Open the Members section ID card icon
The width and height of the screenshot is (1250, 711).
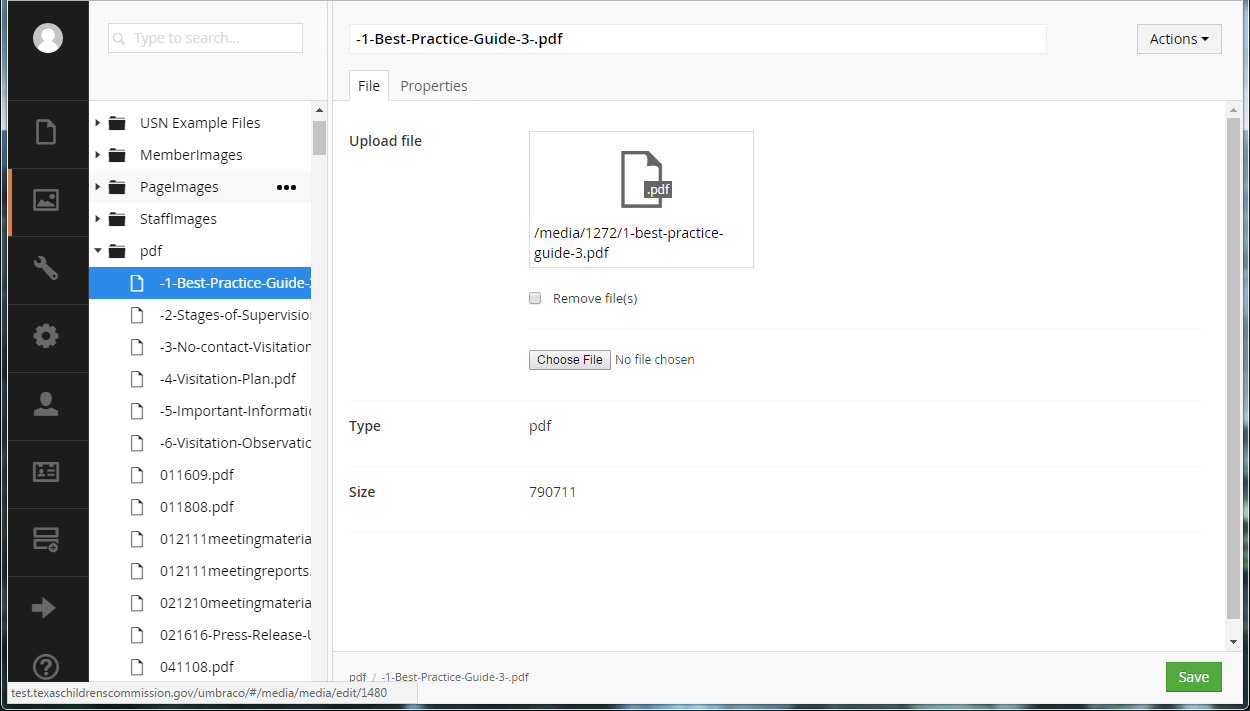(46, 472)
